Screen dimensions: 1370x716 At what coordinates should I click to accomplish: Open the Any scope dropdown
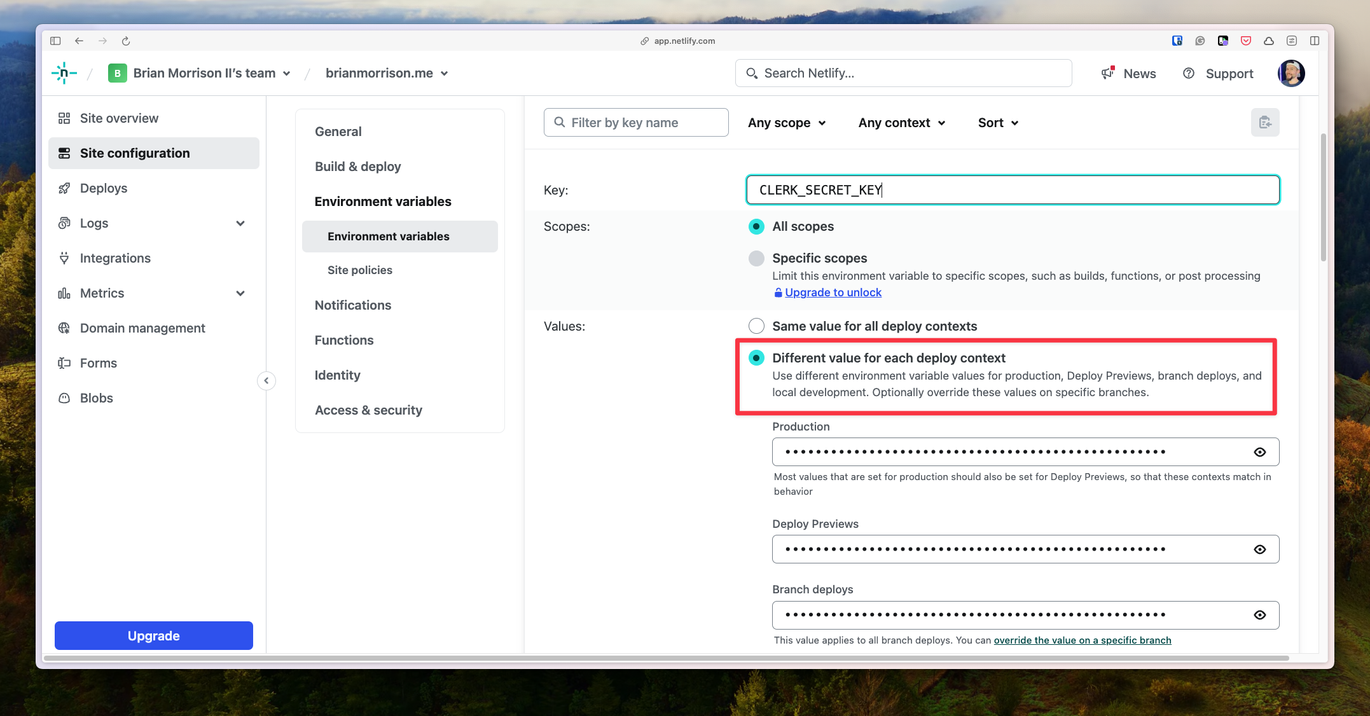(x=787, y=122)
